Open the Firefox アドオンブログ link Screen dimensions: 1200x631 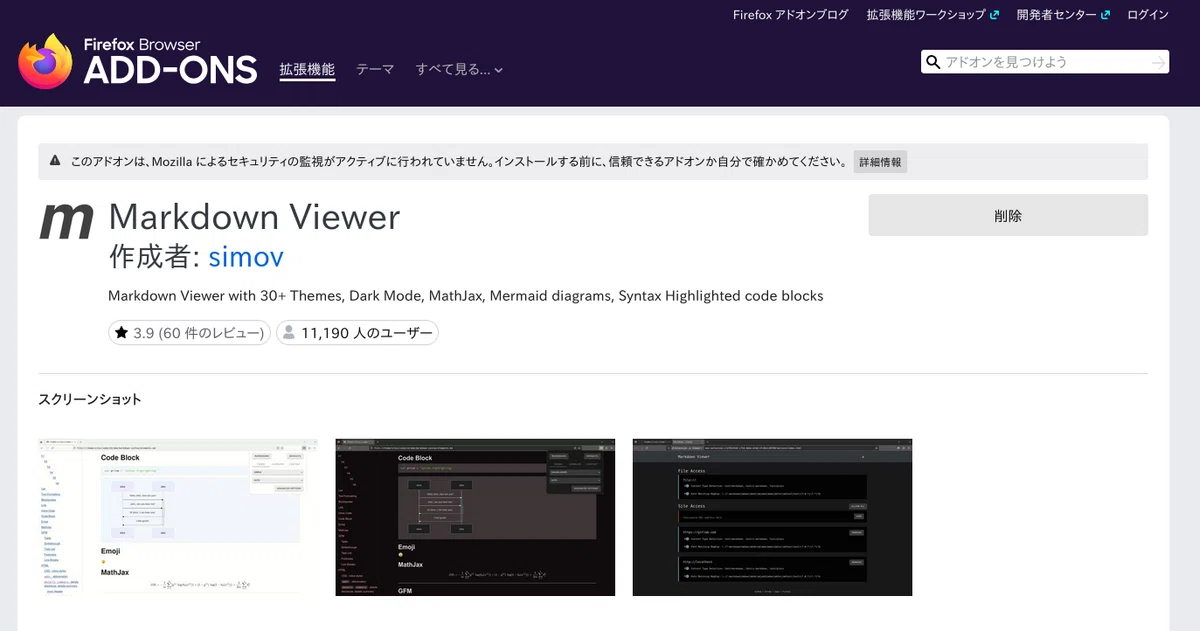(x=790, y=15)
